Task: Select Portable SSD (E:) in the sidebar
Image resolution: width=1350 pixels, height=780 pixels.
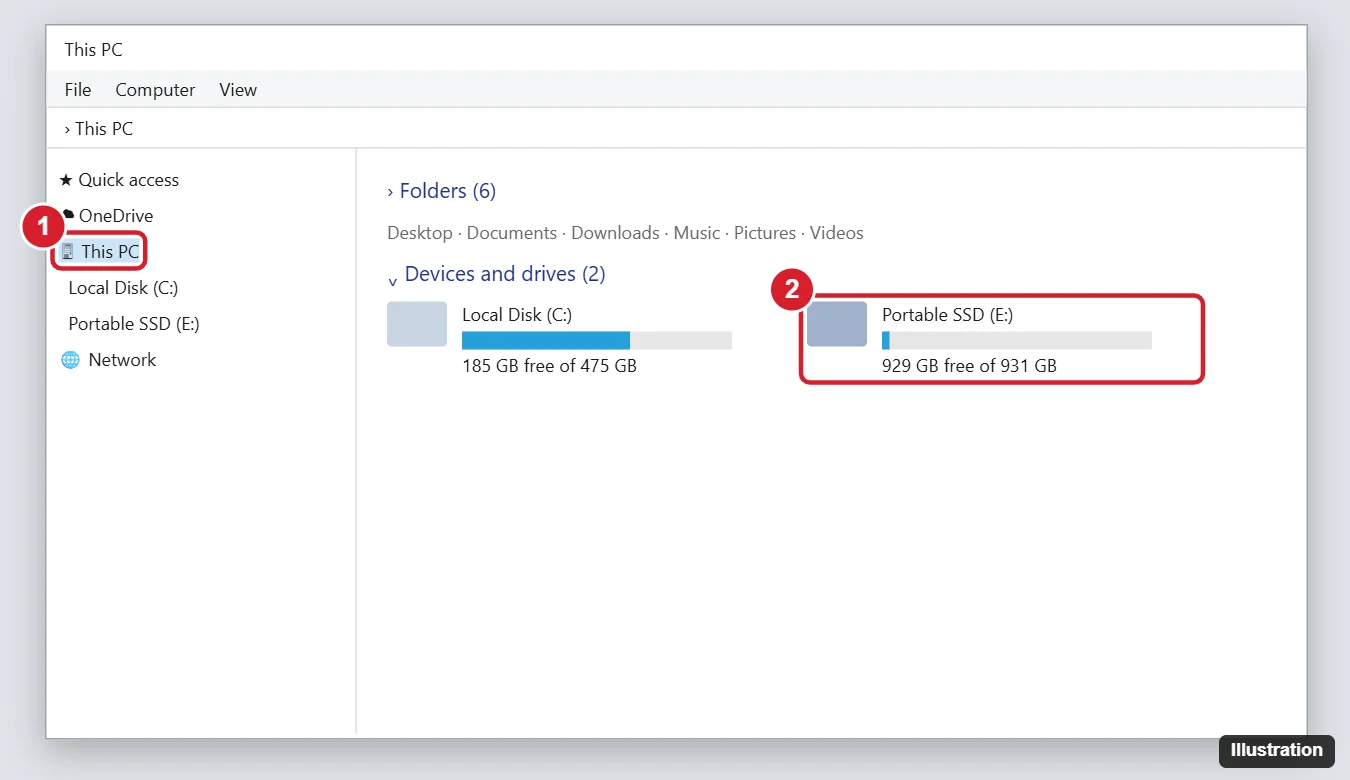Action: click(134, 324)
